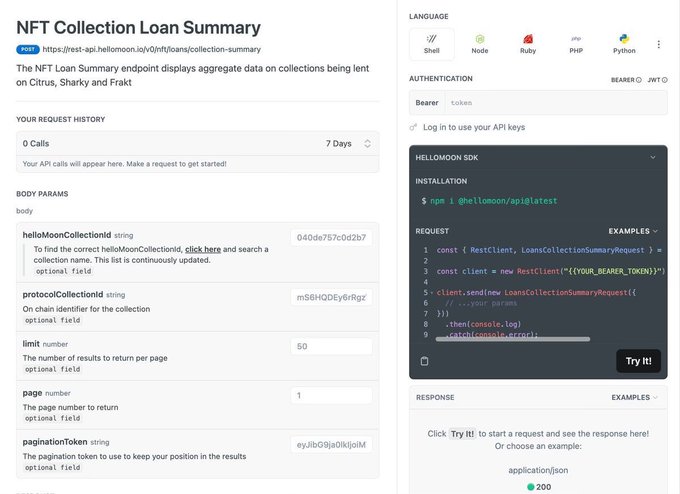The width and height of the screenshot is (680, 494).
Task: Select the Shell language icon
Action: coord(432,44)
